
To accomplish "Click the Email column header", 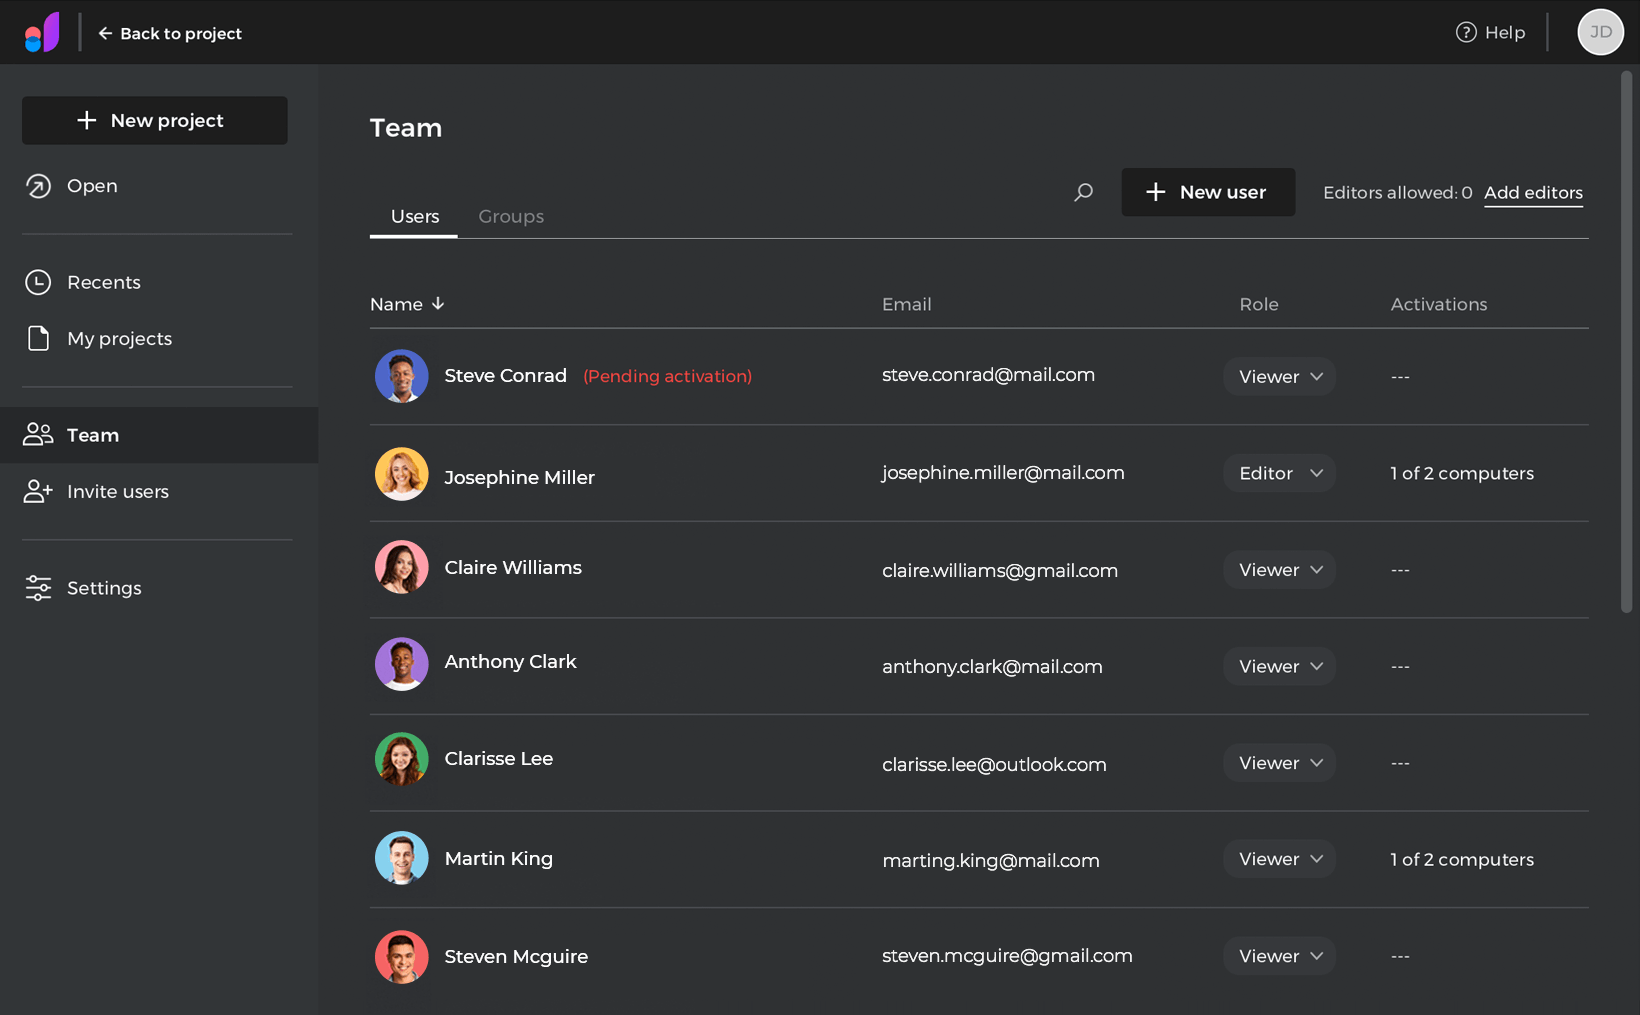I will [x=906, y=304].
